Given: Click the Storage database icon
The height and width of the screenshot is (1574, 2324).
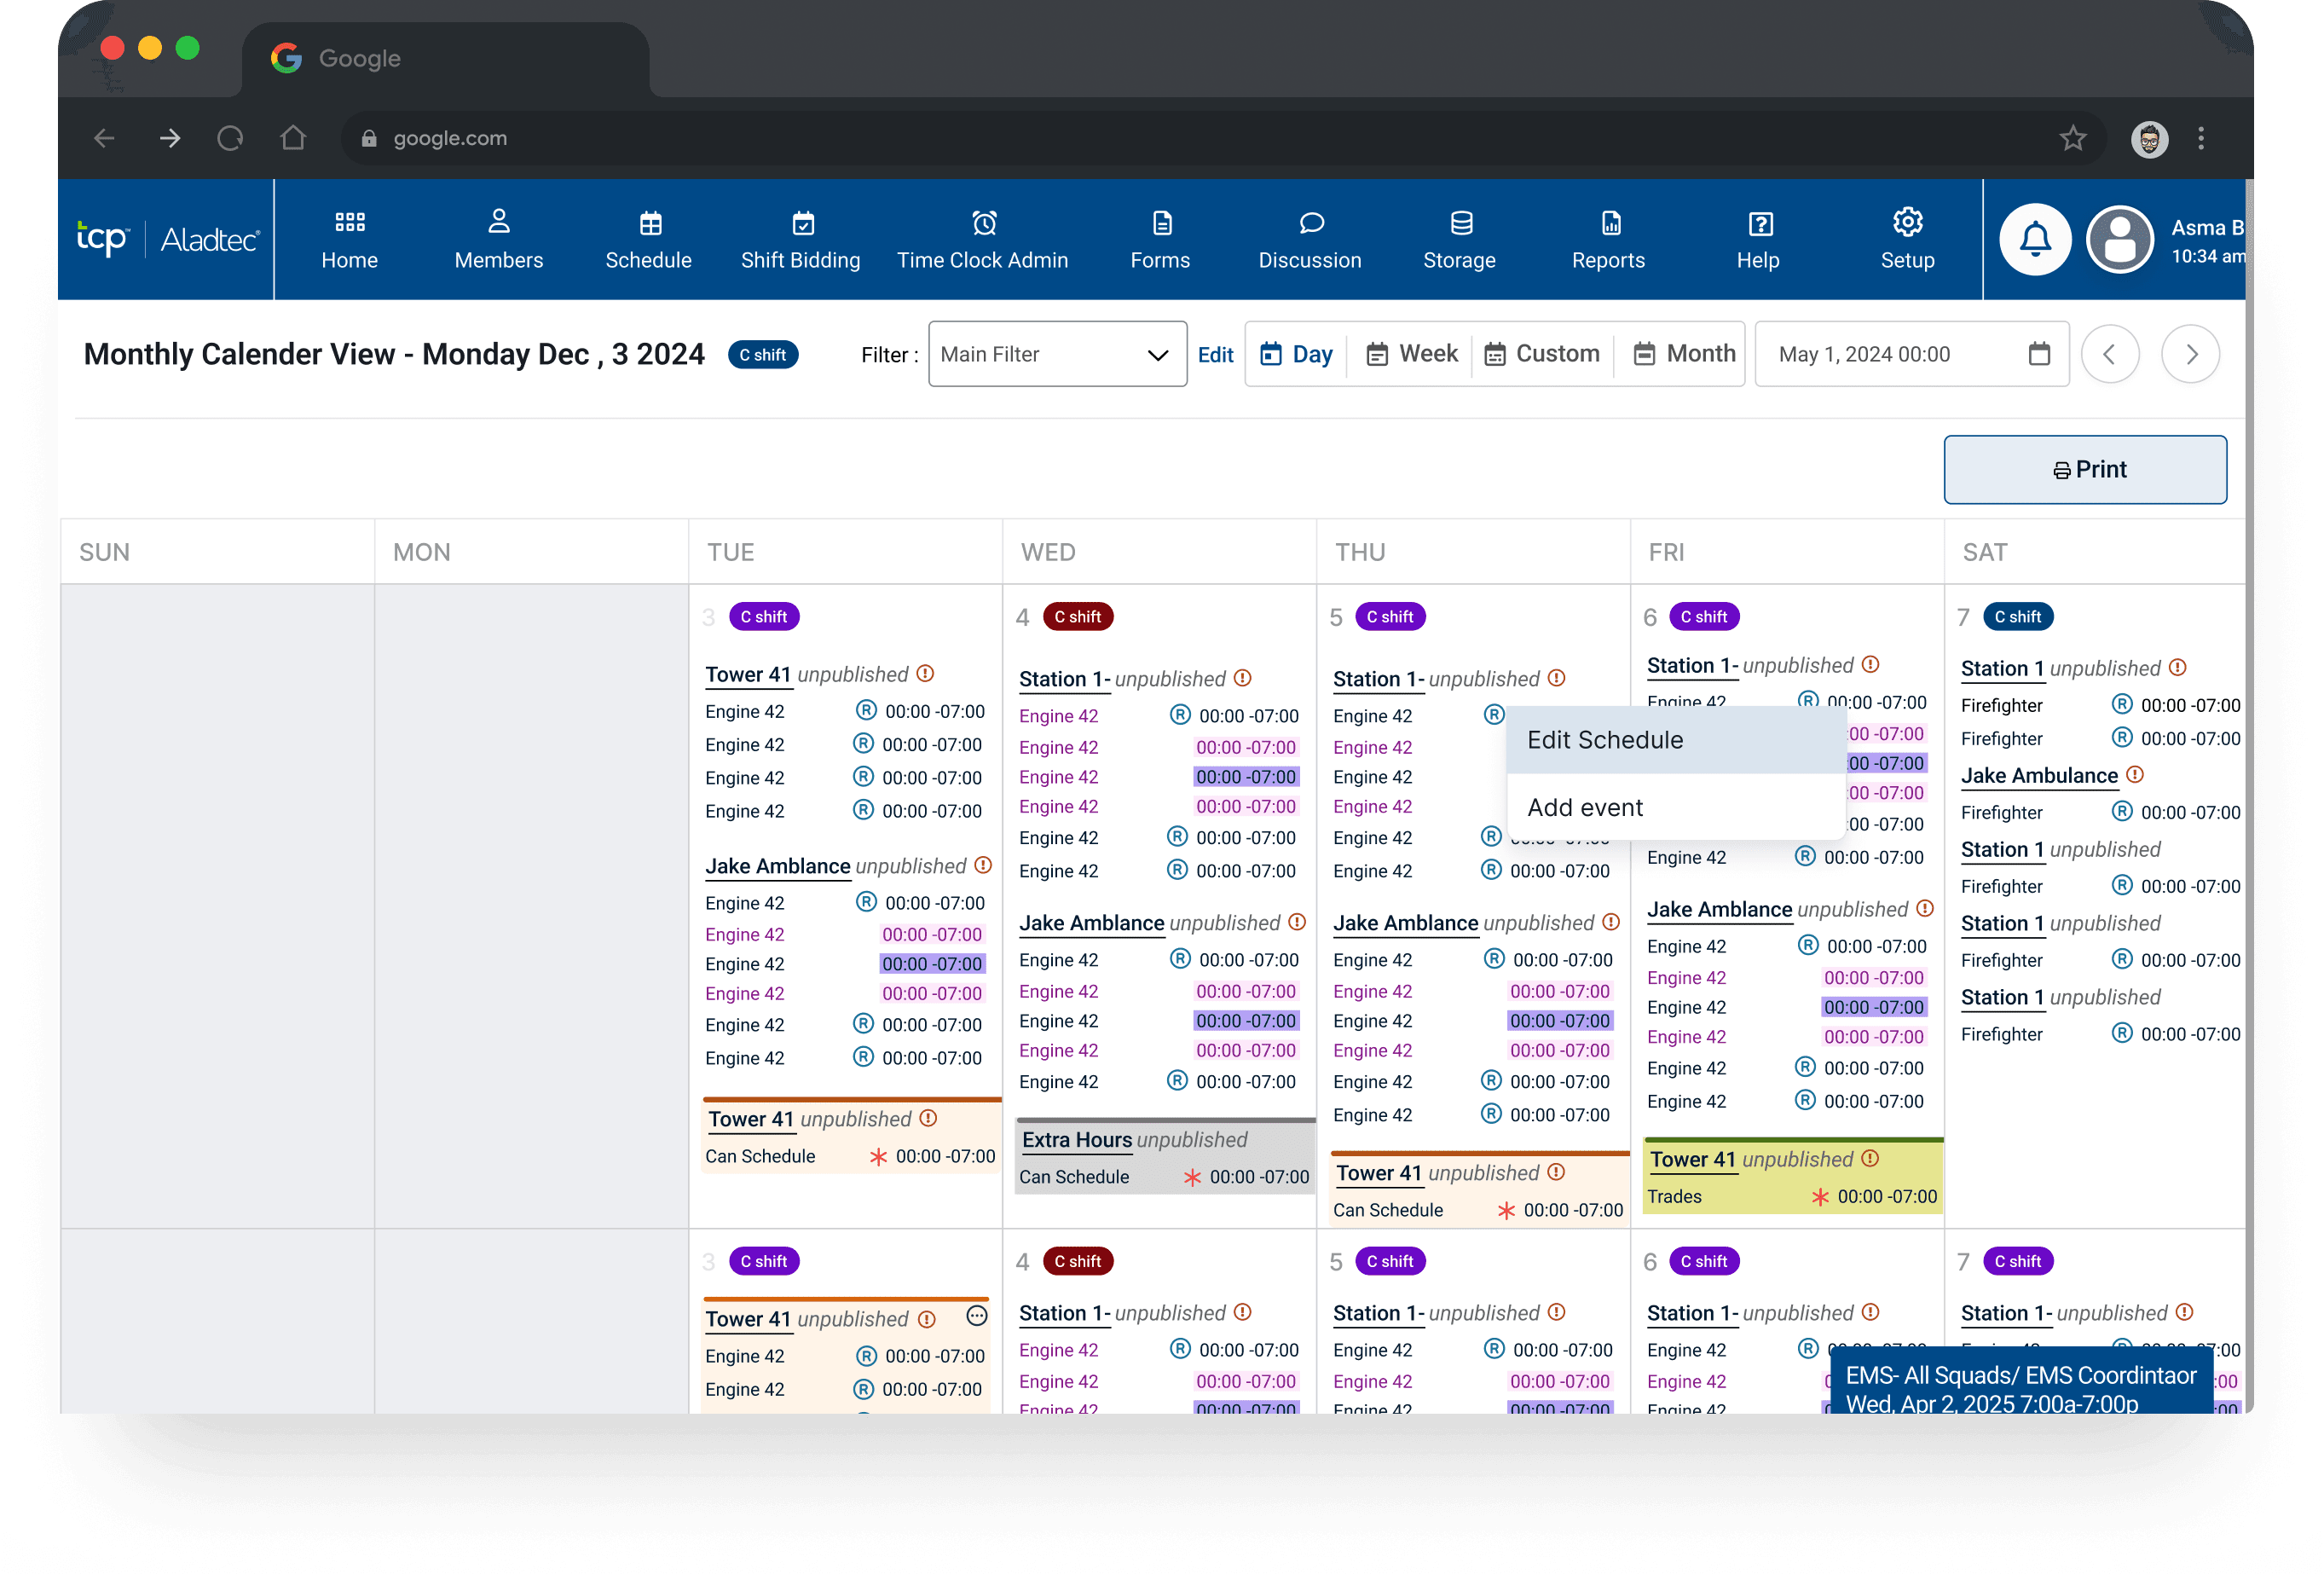Looking at the screenshot, I should point(1460,222).
